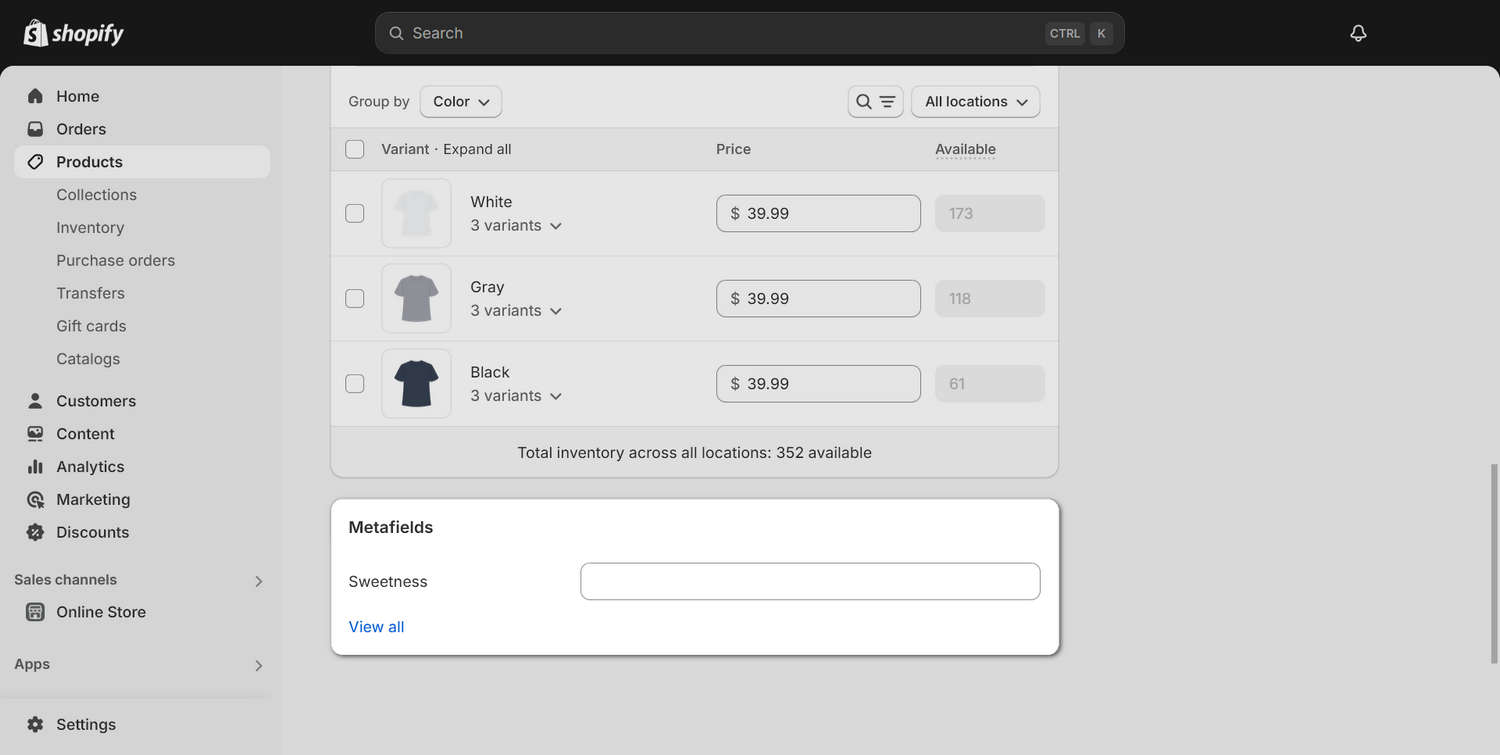Select the Black t-shirt thumbnail
The image size is (1500, 755).
[416, 383]
